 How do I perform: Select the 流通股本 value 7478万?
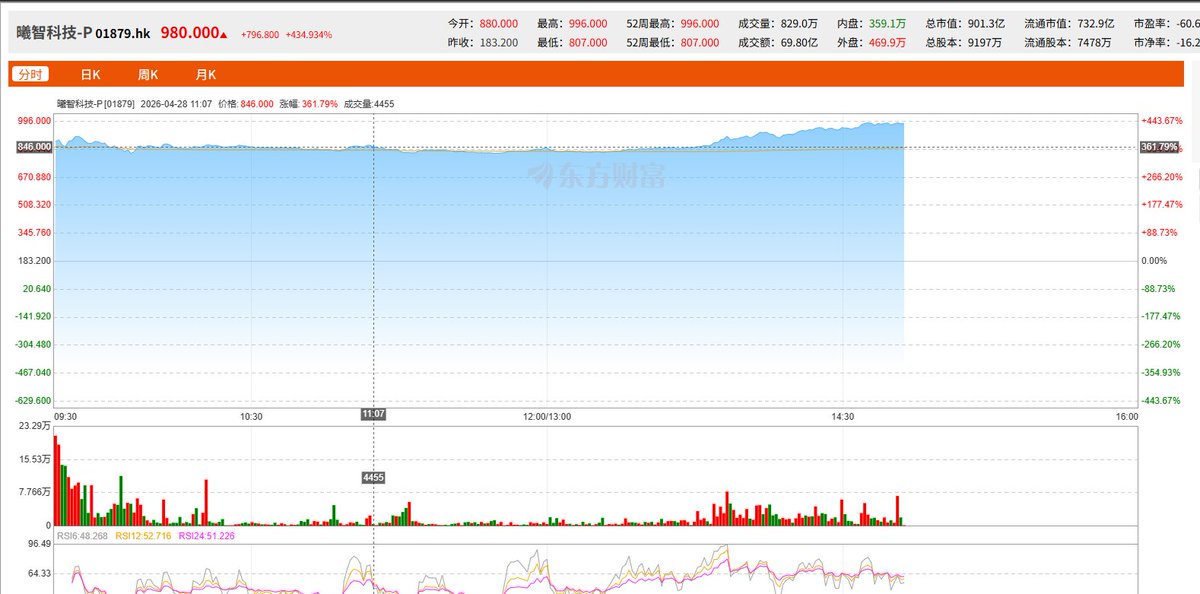[x=1095, y=43]
